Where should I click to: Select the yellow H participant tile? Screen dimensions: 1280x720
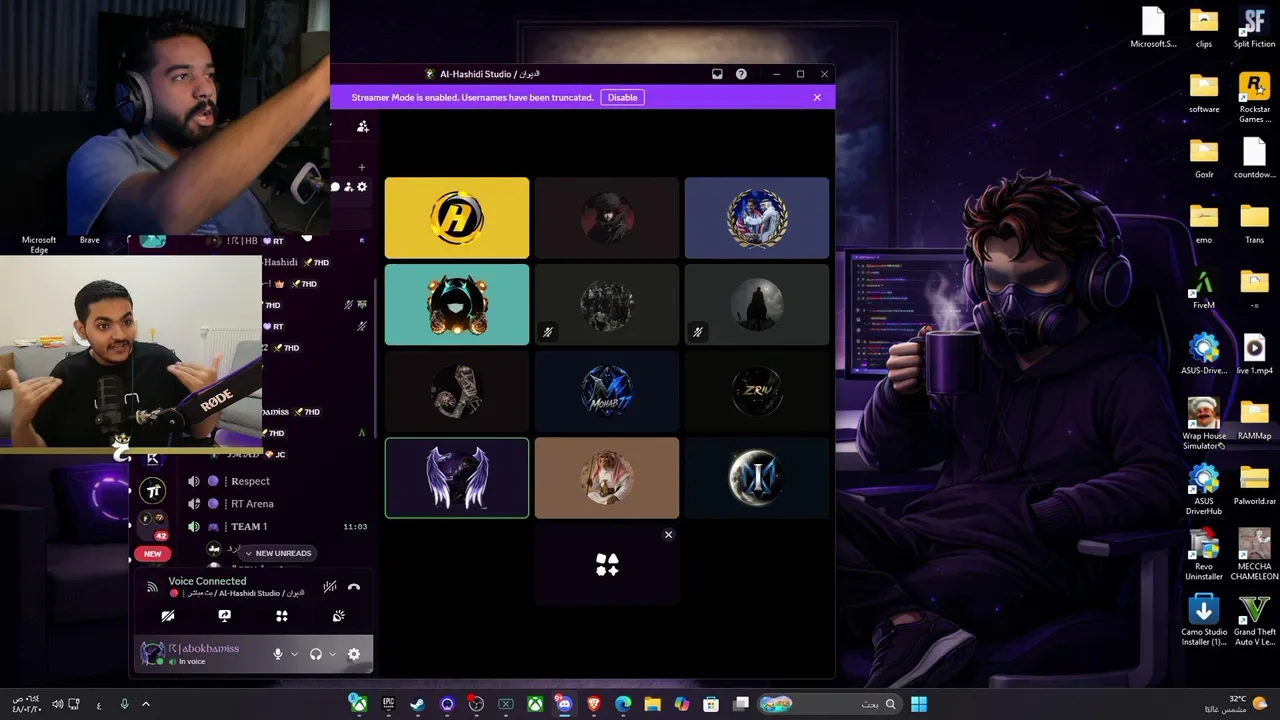point(457,218)
